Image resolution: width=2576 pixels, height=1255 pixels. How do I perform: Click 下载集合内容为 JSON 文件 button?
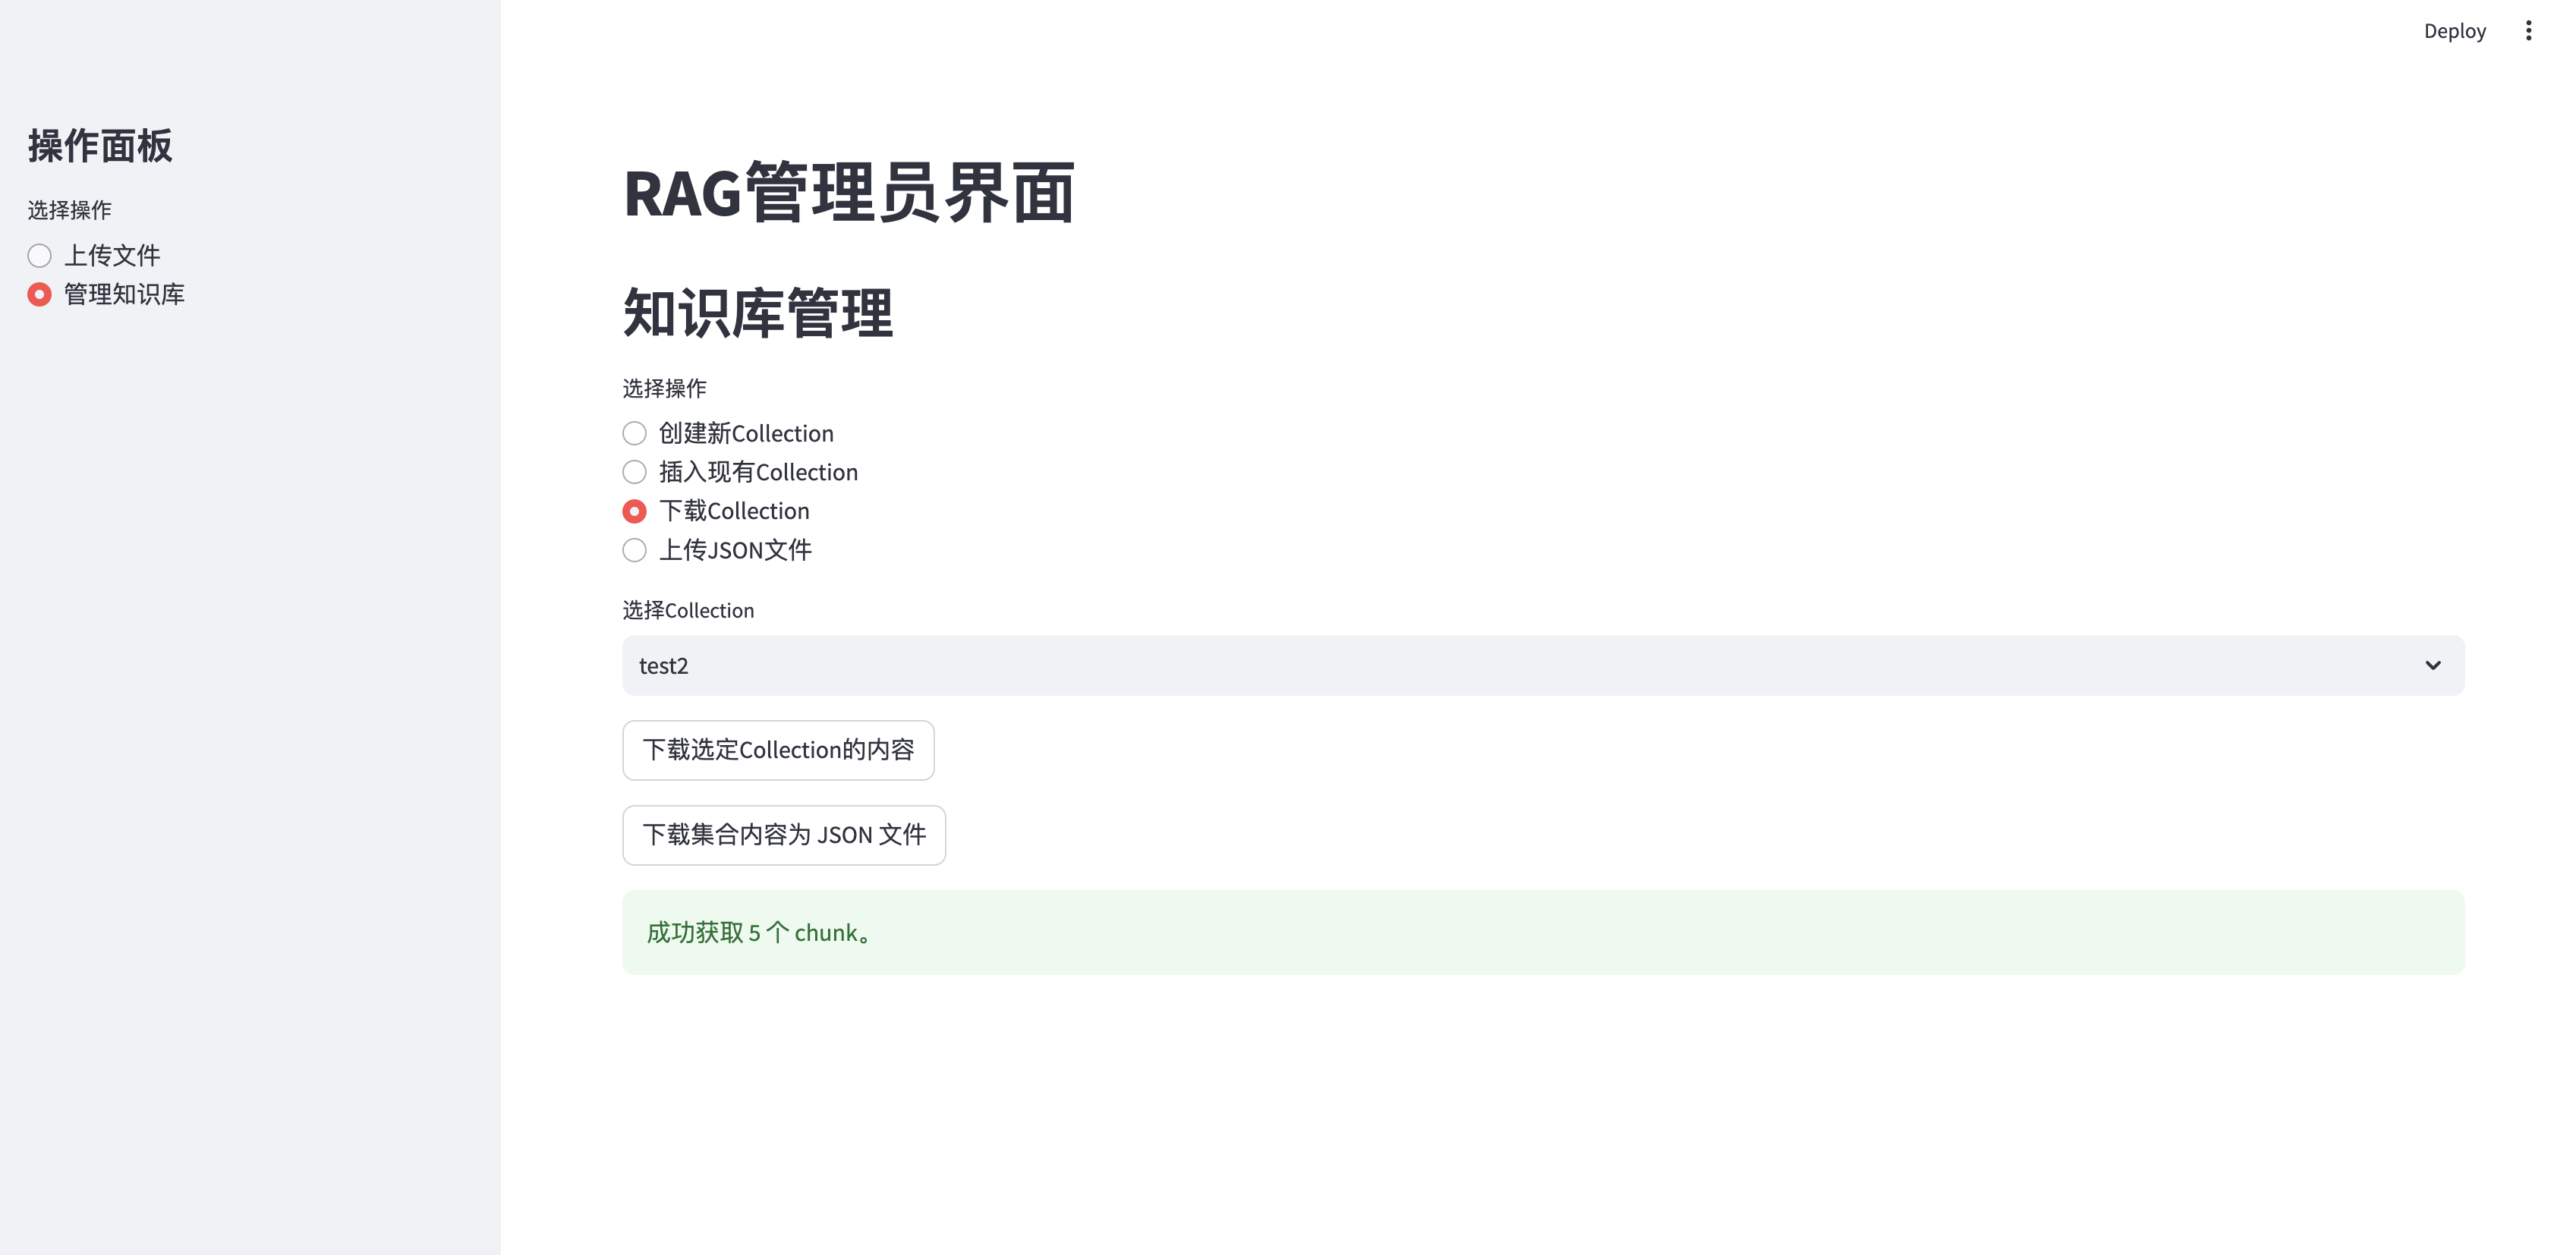[x=784, y=835]
